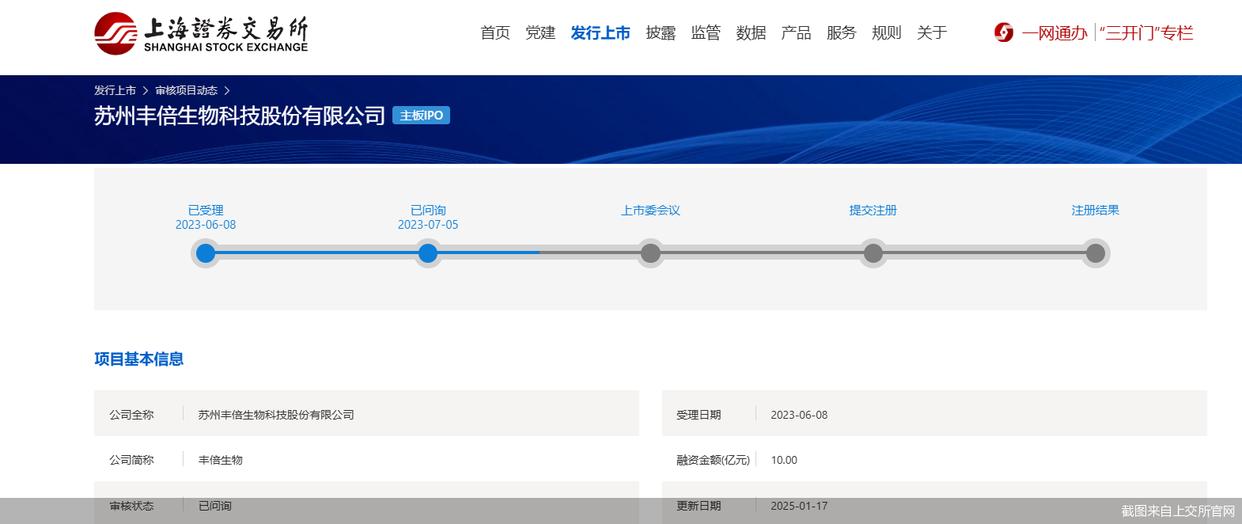This screenshot has width=1242, height=524.
Task: Open the "三开门"专栏 link
Action: pos(1146,33)
